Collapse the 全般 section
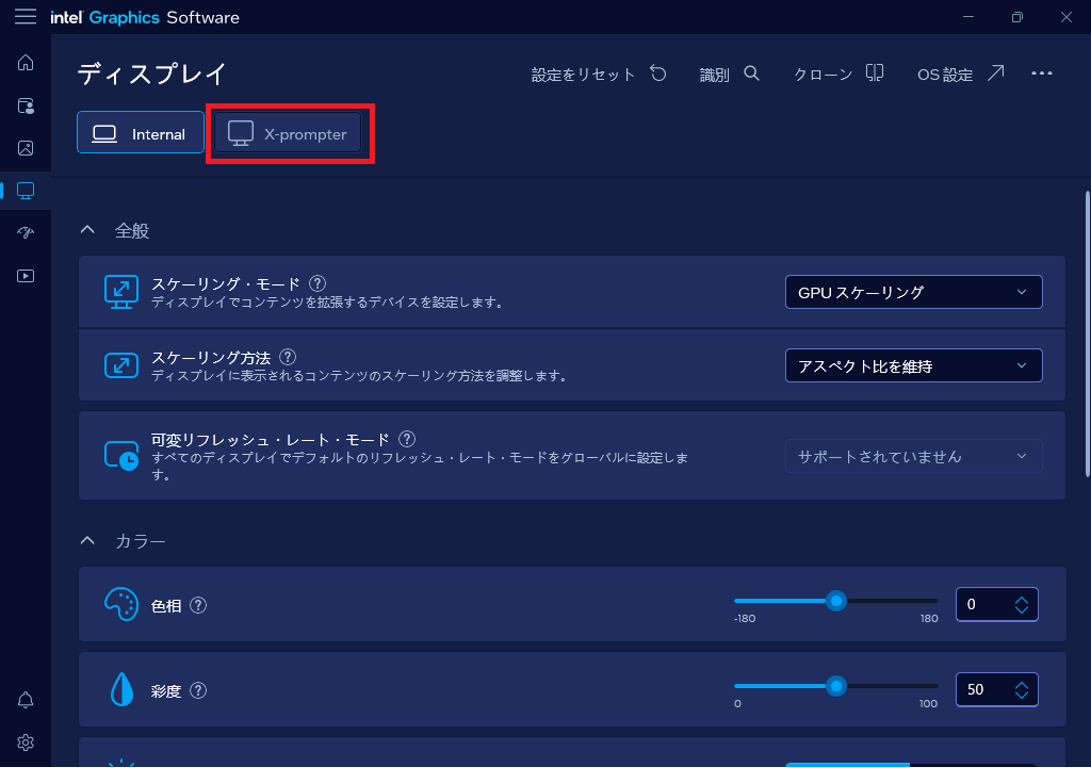This screenshot has width=1091, height=768. 87,230
